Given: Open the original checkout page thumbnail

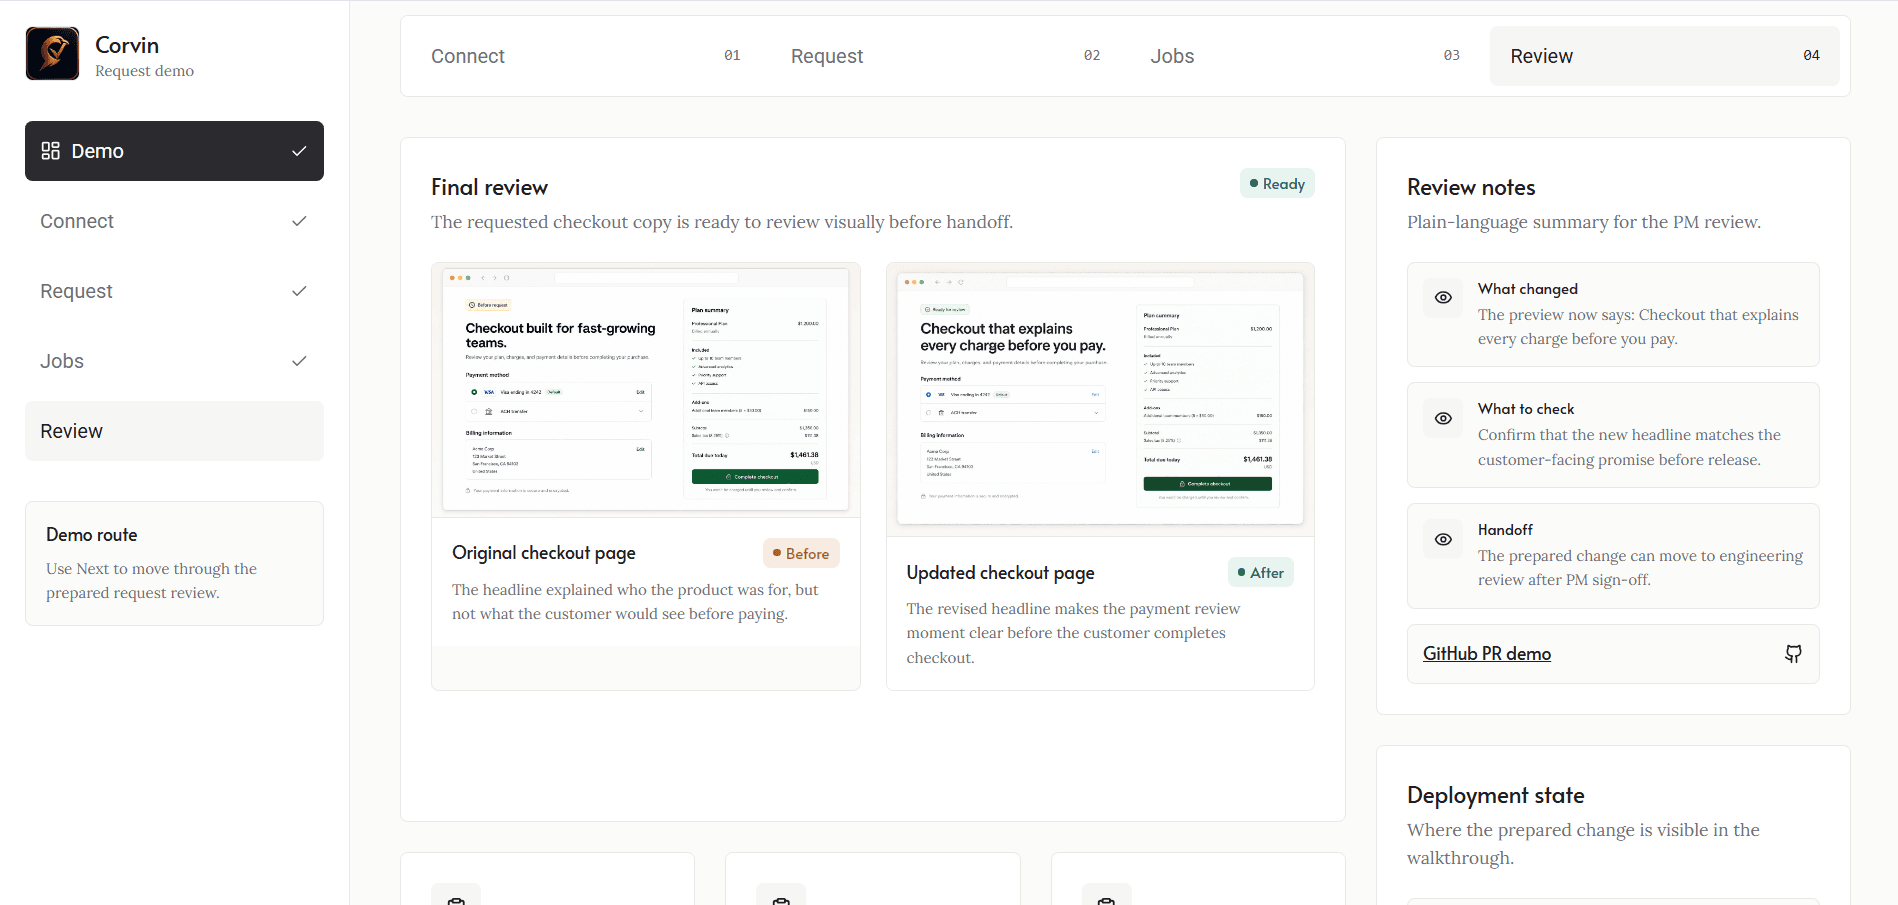Looking at the screenshot, I should tap(646, 390).
